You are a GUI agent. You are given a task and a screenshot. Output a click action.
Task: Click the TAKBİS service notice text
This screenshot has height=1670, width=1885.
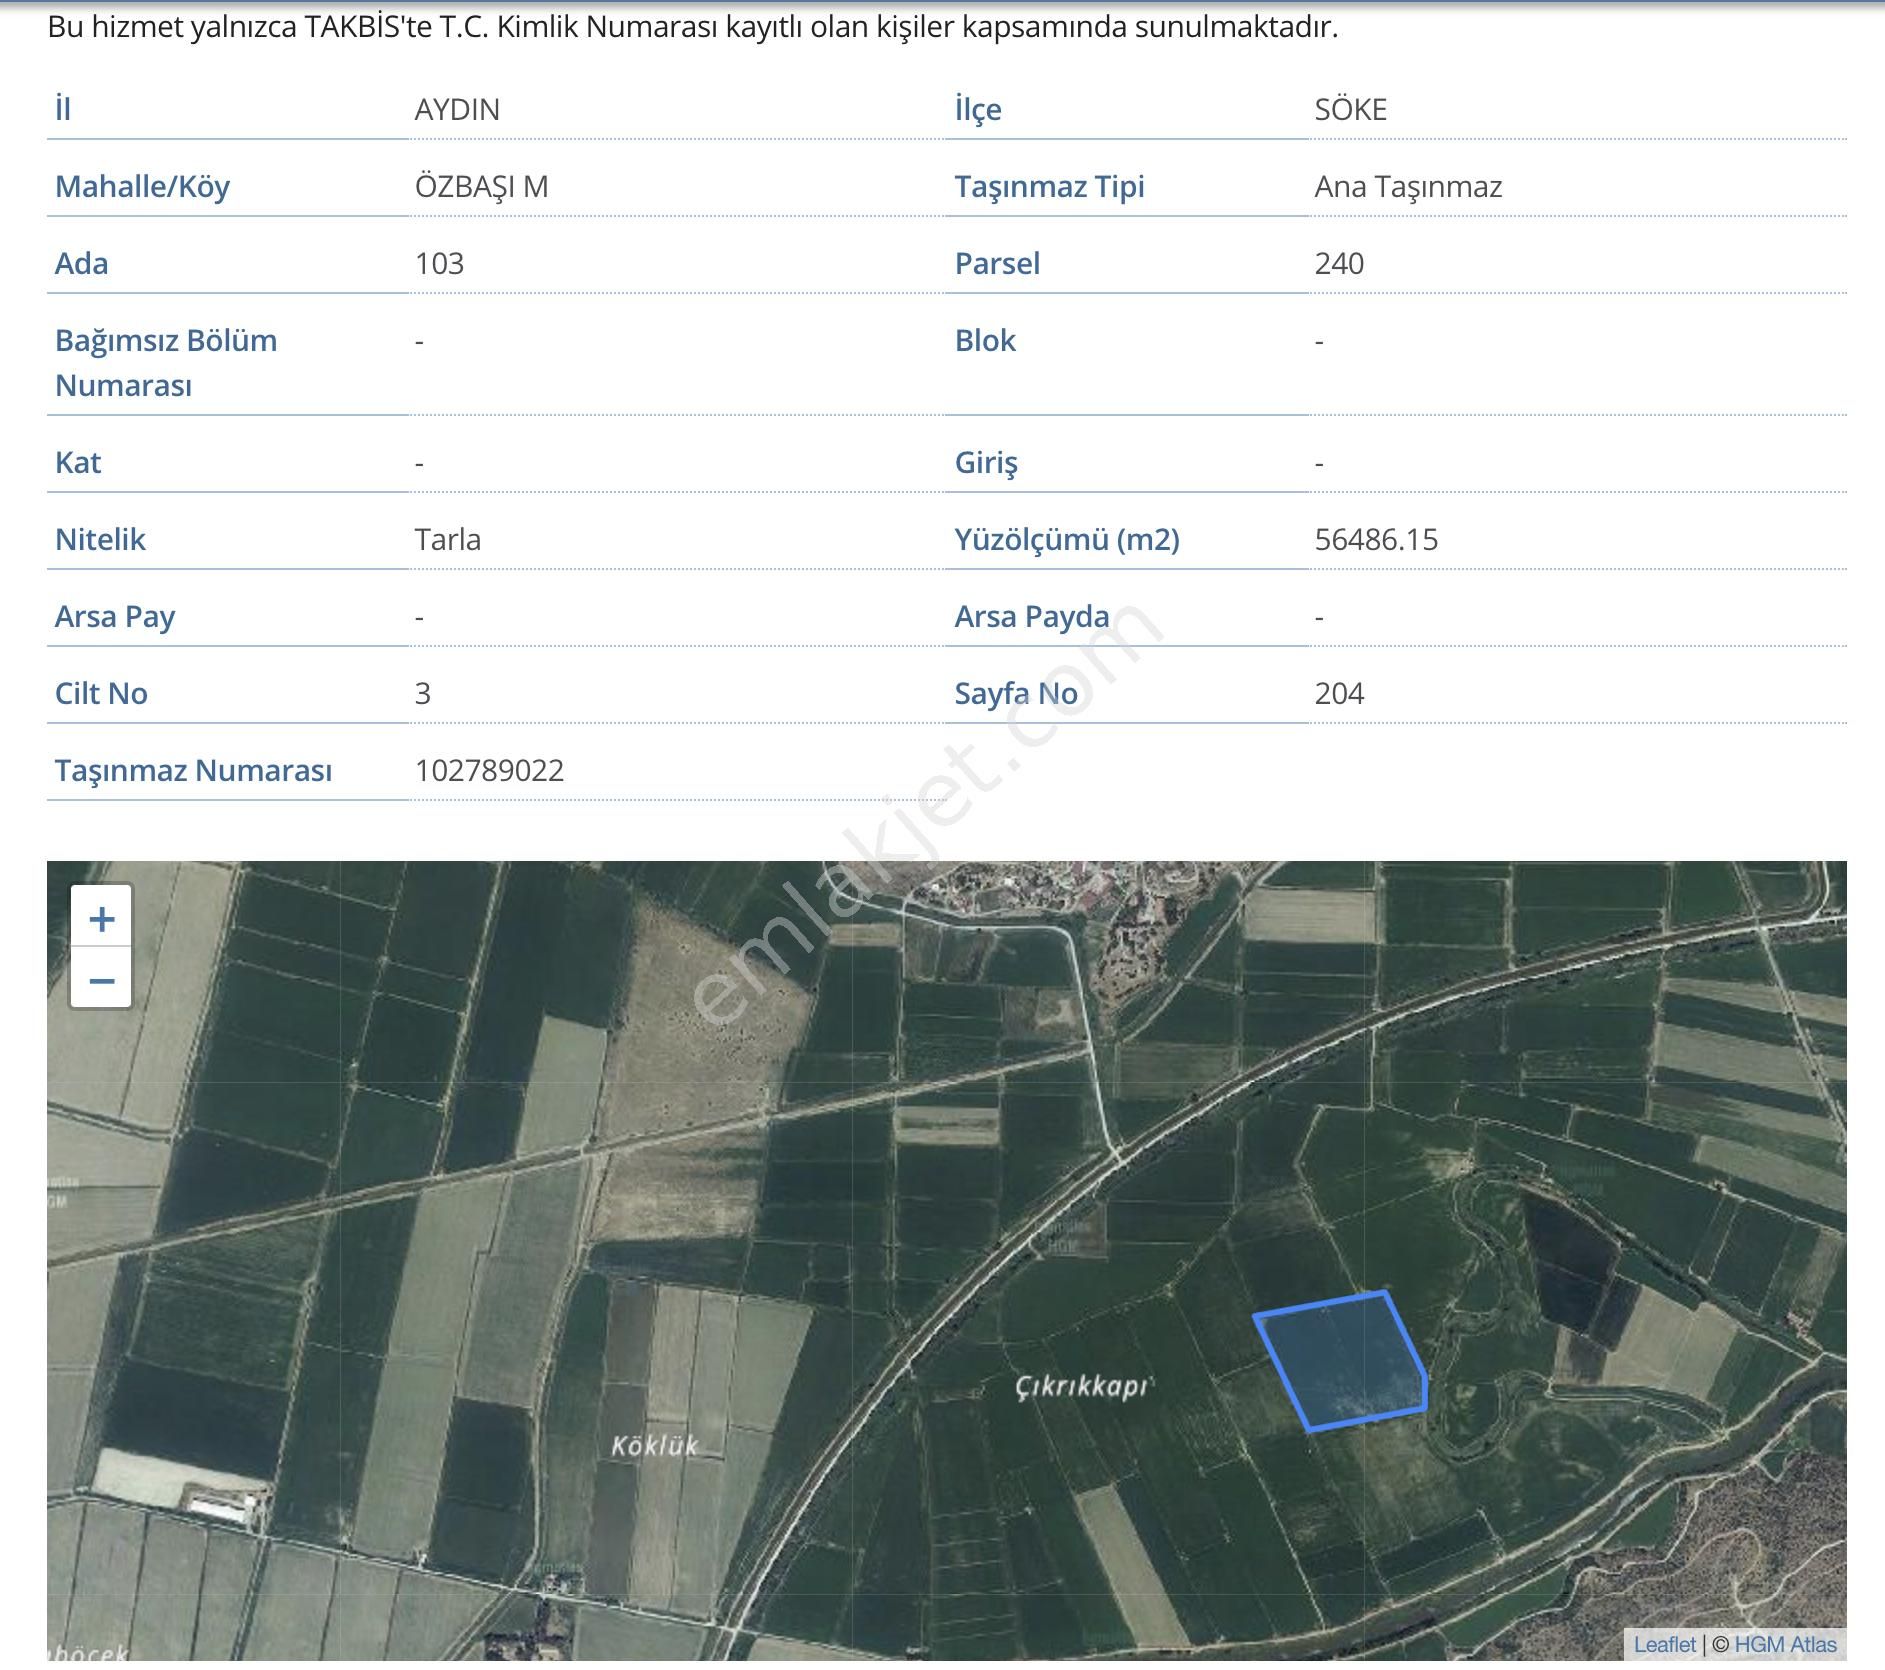point(692,27)
